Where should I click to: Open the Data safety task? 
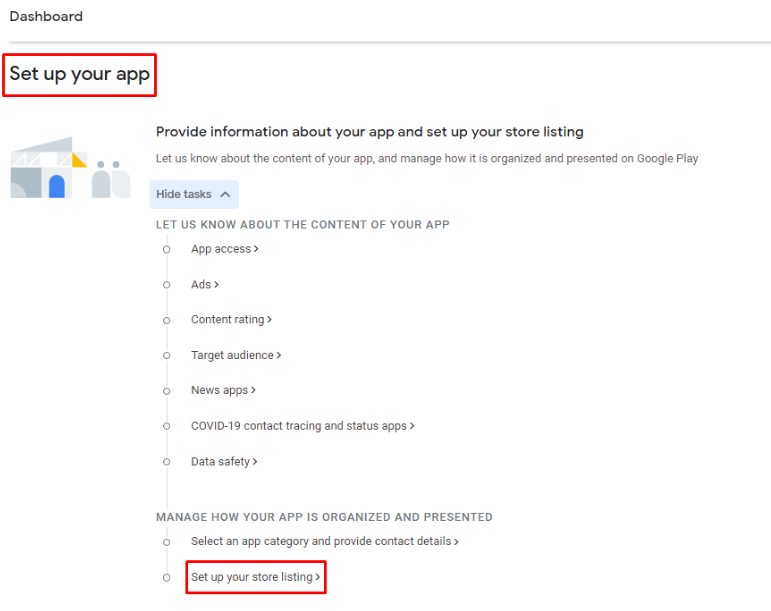pyautogui.click(x=221, y=462)
